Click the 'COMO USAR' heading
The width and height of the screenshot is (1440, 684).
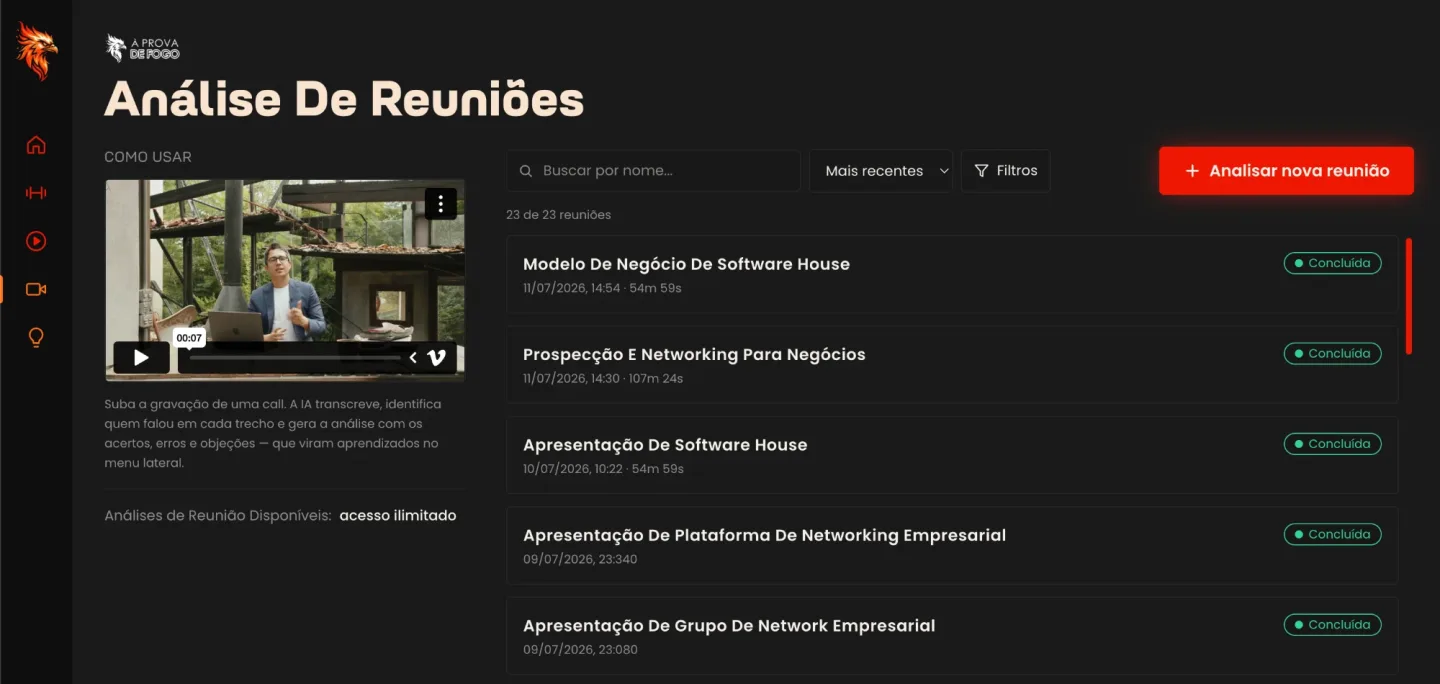pyautogui.click(x=148, y=157)
